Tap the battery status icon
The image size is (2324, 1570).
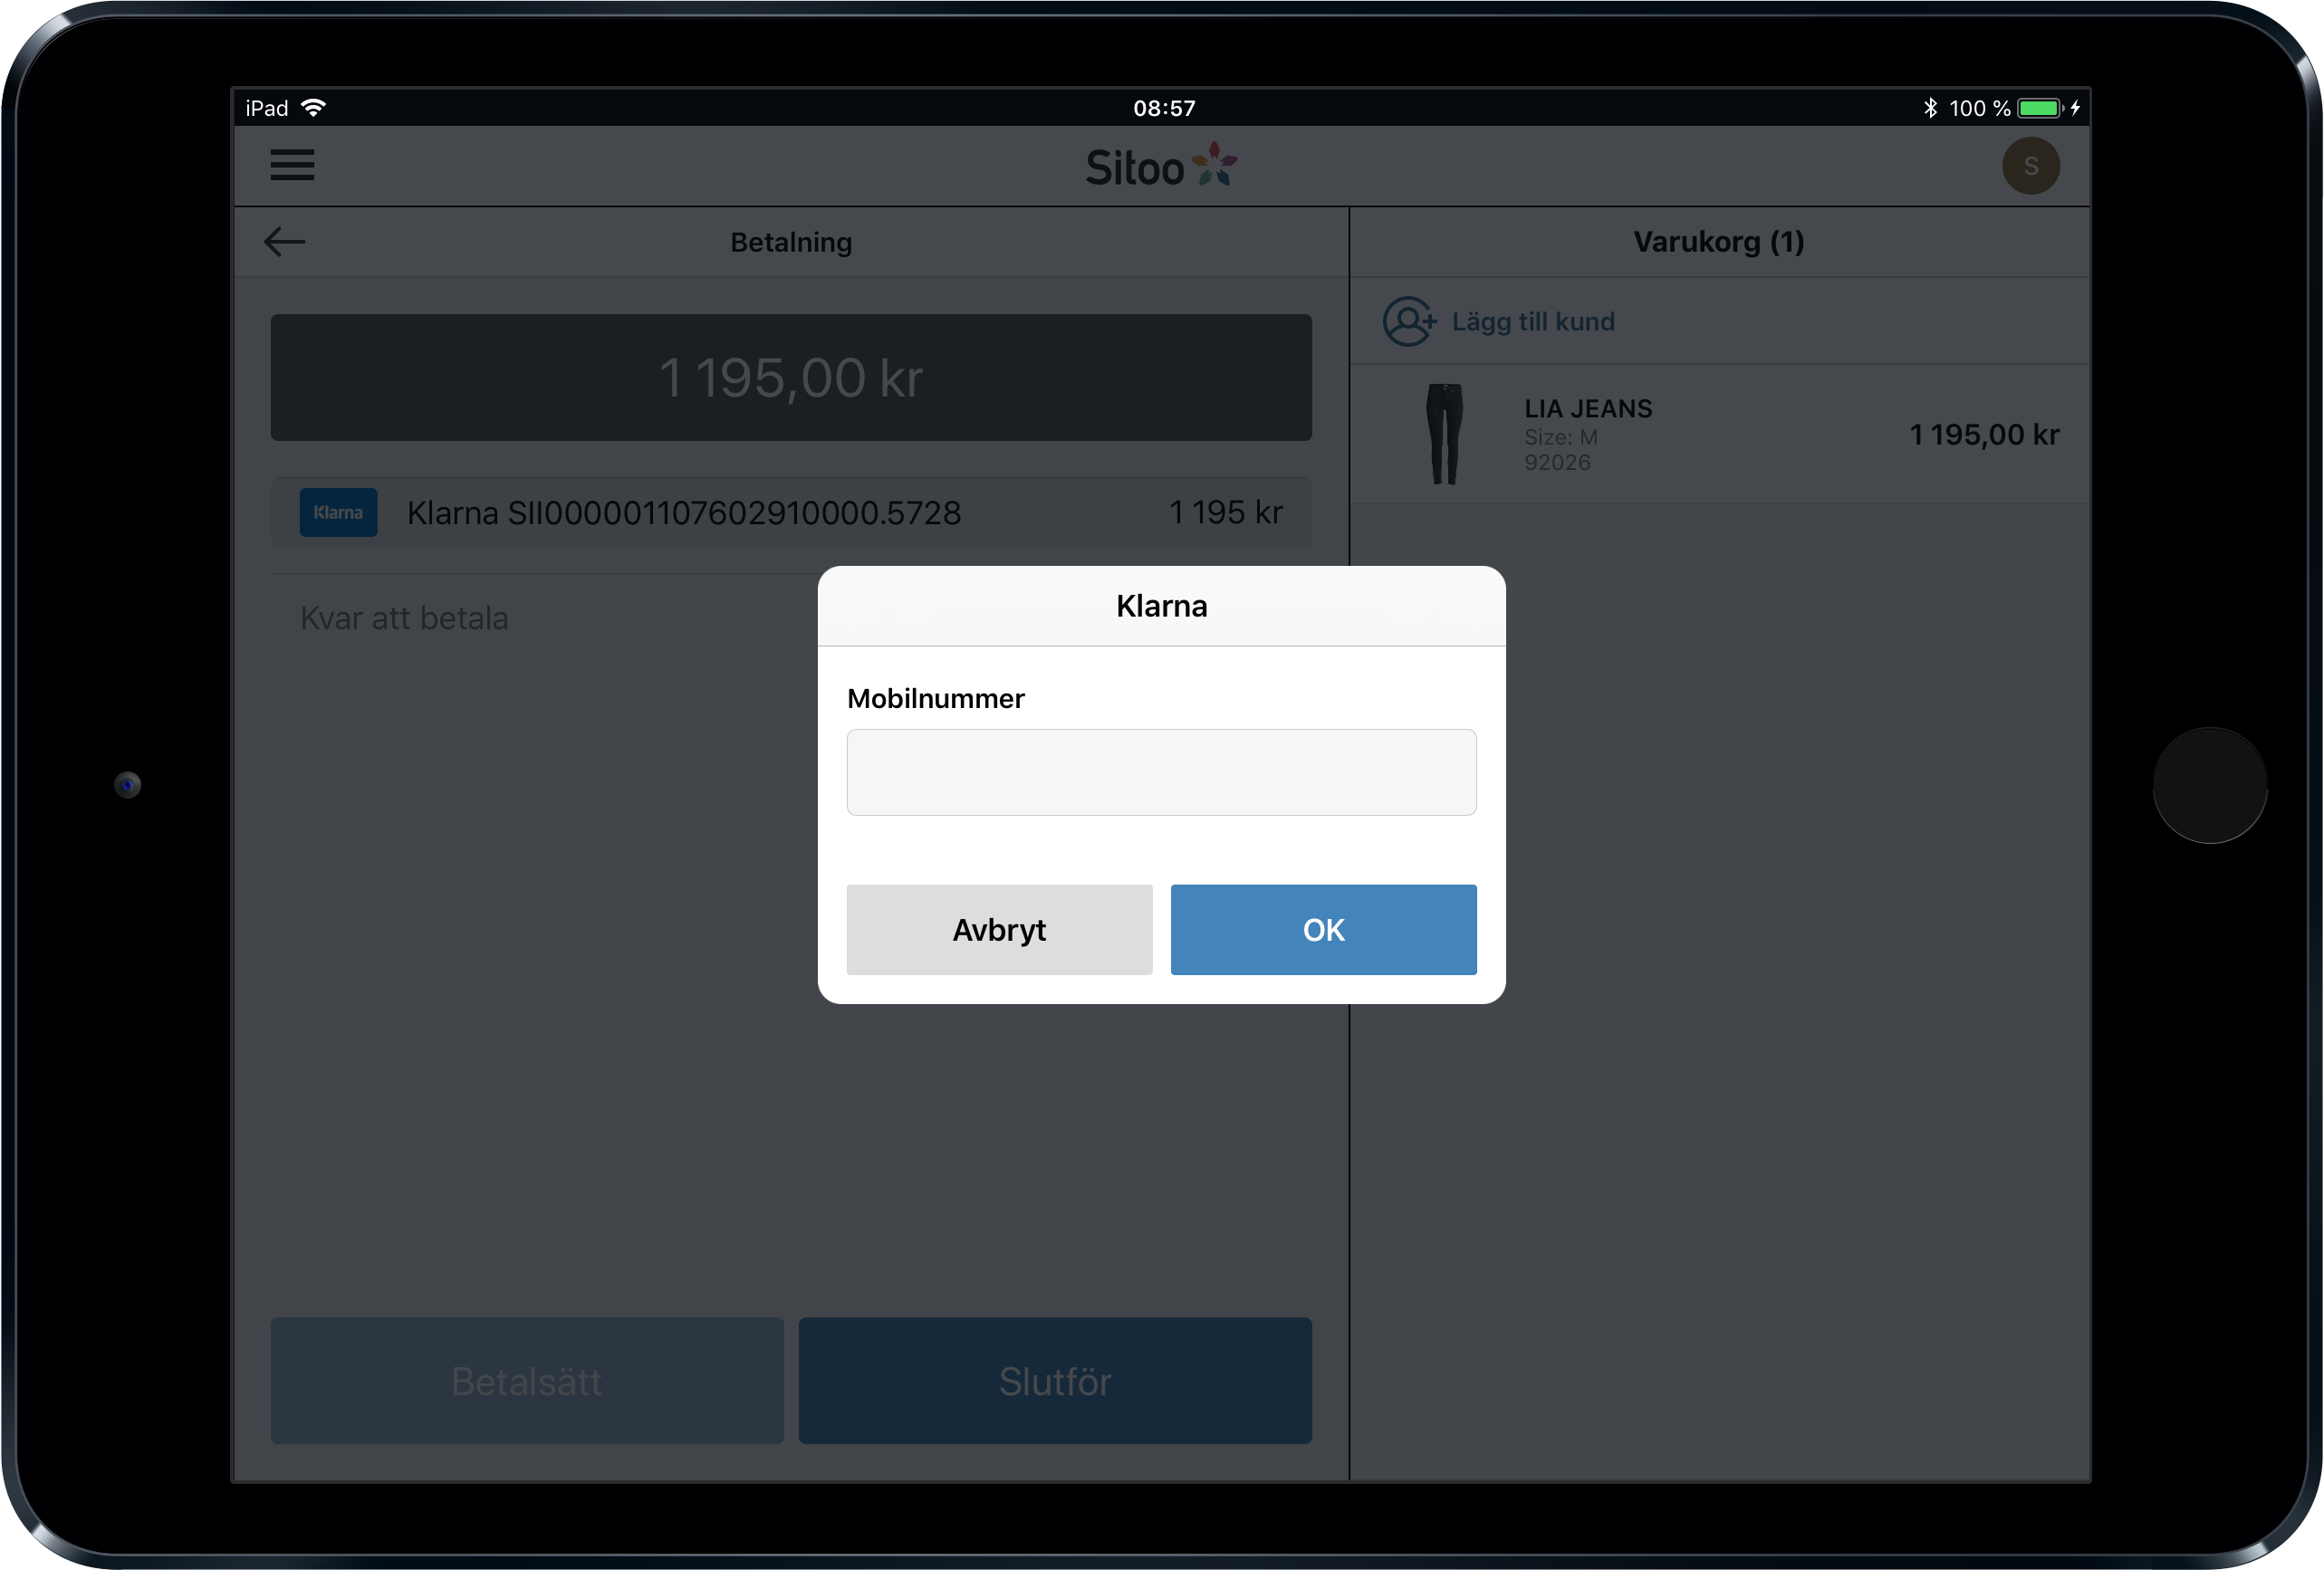click(x=2040, y=108)
